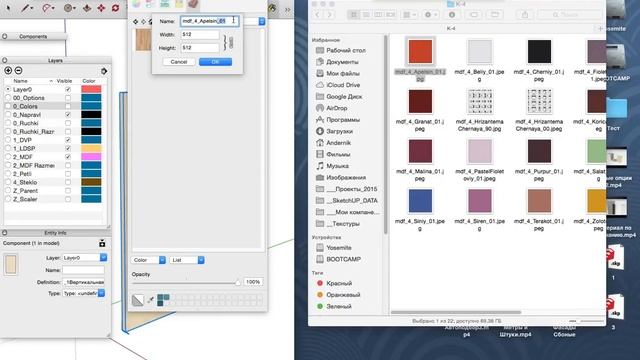The height and width of the screenshot is (360, 640).
Task: Click the Color column header in Layers
Action: (89, 81)
